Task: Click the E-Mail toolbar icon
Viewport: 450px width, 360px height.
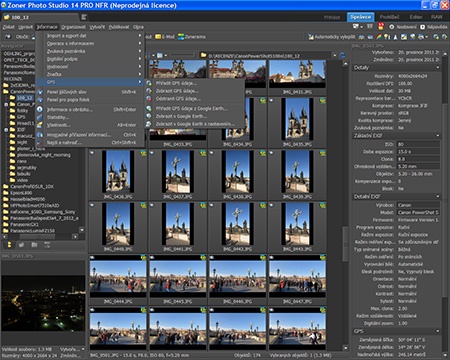Action: [x=158, y=37]
